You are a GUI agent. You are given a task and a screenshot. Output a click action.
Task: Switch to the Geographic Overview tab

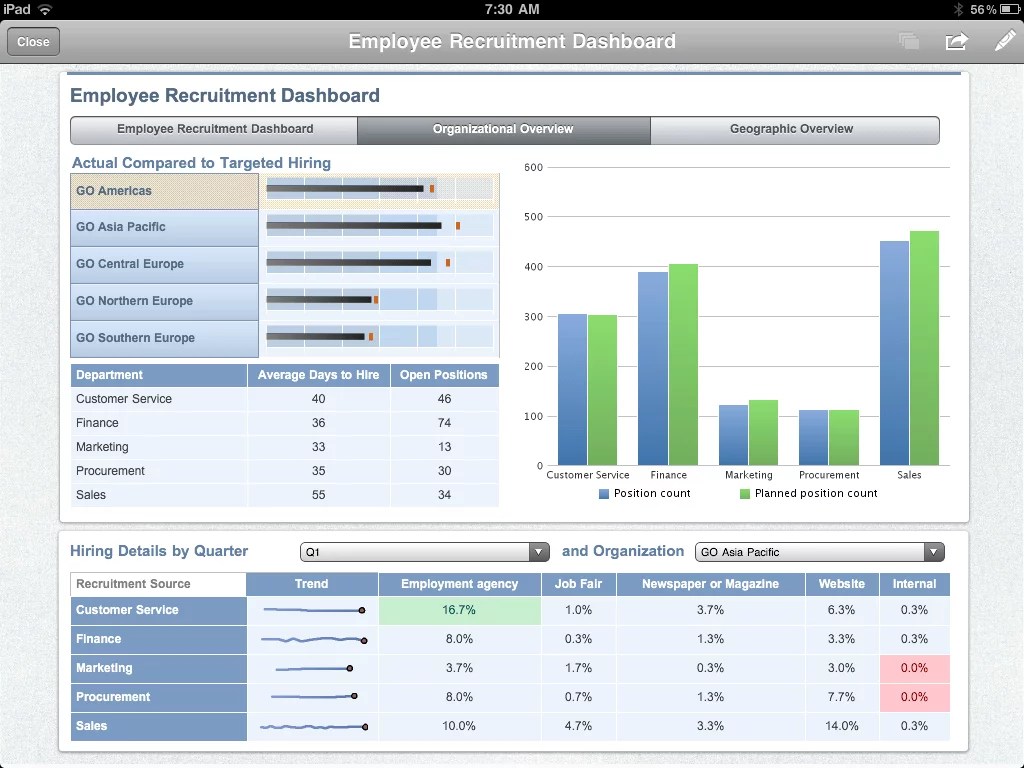[x=791, y=129]
